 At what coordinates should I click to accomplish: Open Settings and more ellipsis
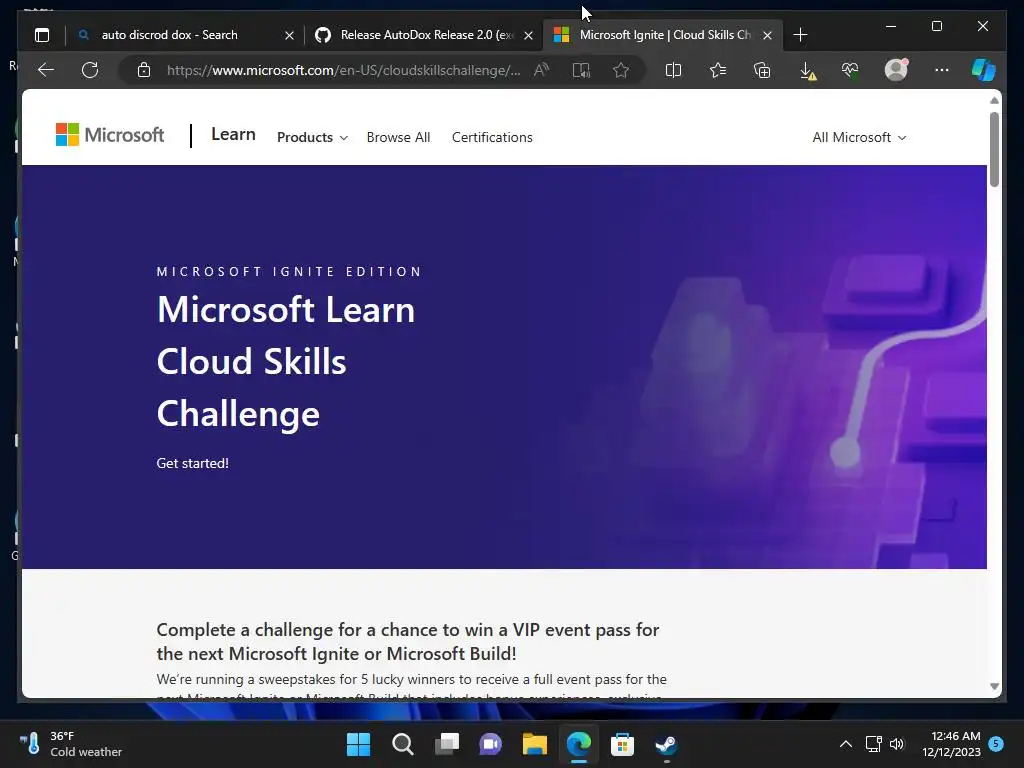pos(942,70)
